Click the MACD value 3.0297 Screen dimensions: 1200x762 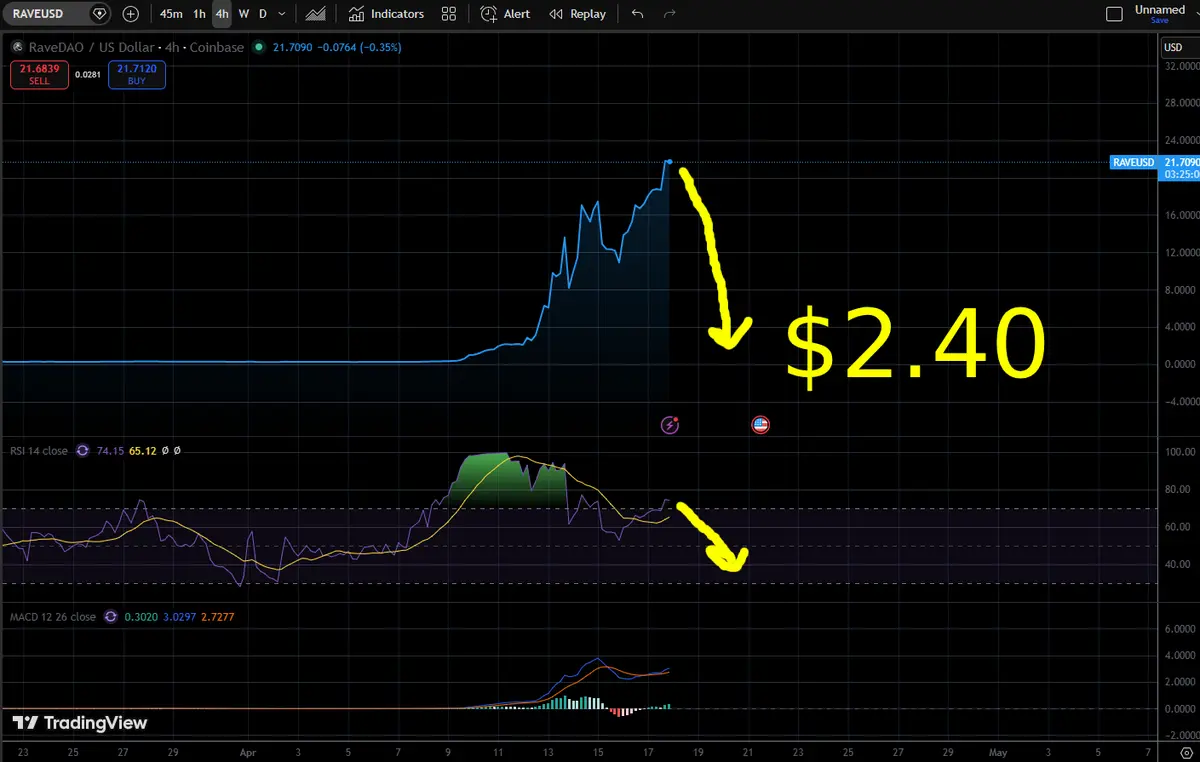(x=178, y=617)
